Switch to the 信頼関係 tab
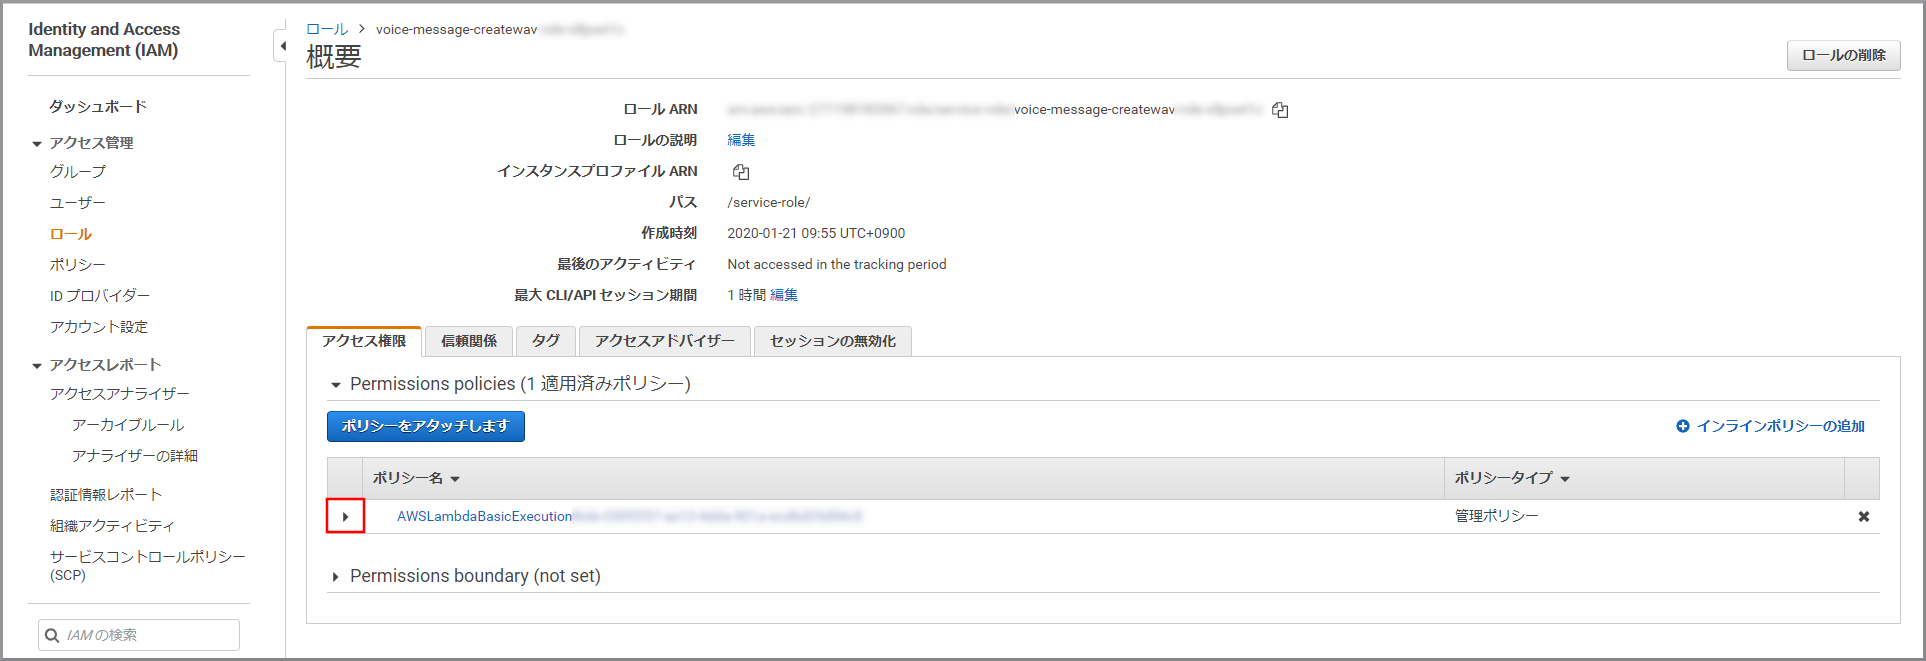Image resolution: width=1926 pixels, height=661 pixels. (x=469, y=341)
